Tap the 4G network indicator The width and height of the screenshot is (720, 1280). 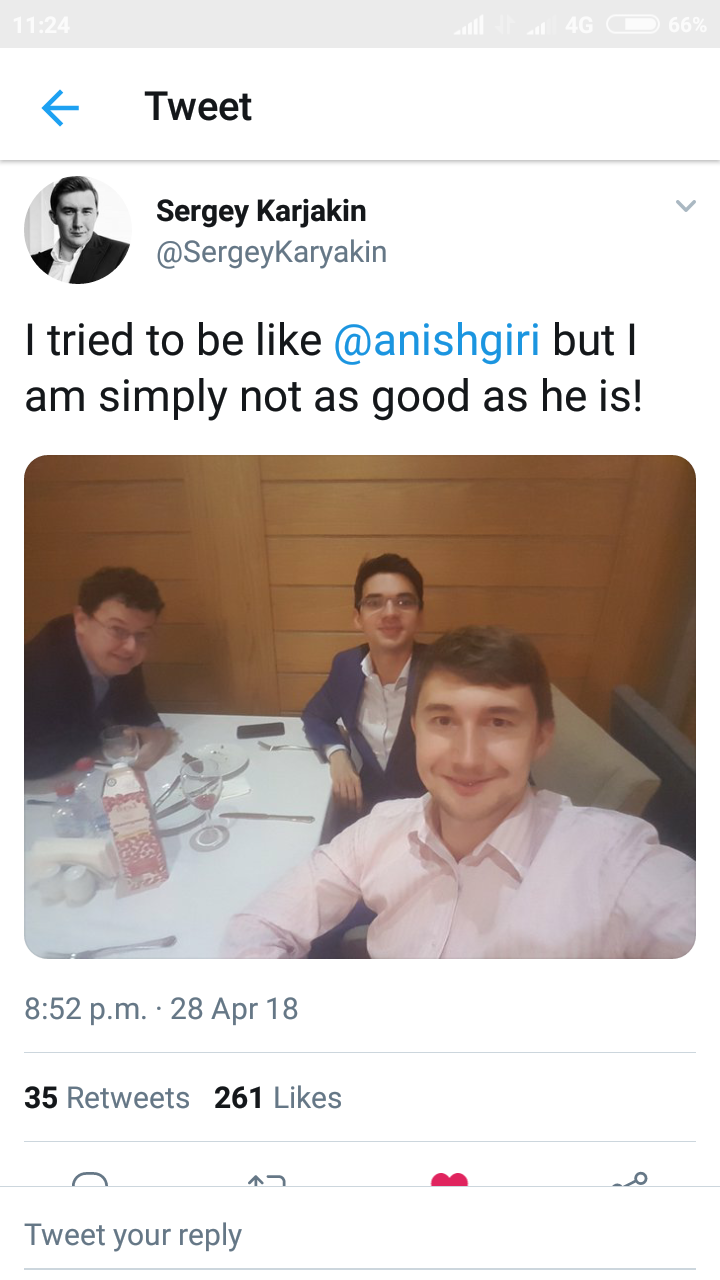tap(579, 25)
